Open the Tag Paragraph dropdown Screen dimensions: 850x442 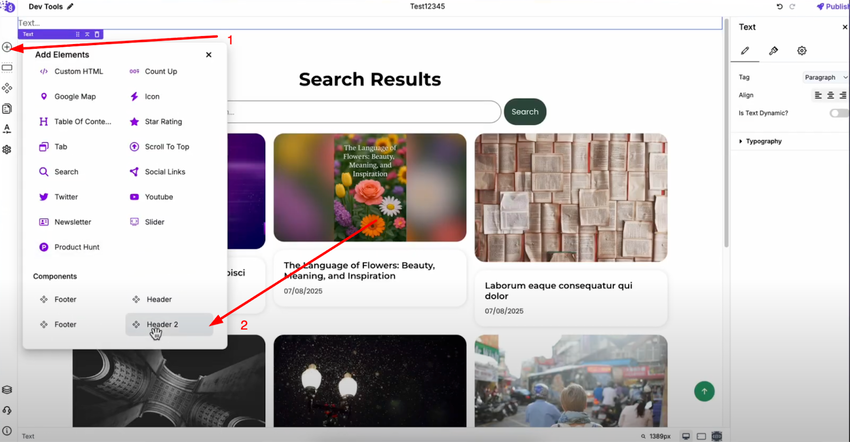tap(825, 78)
